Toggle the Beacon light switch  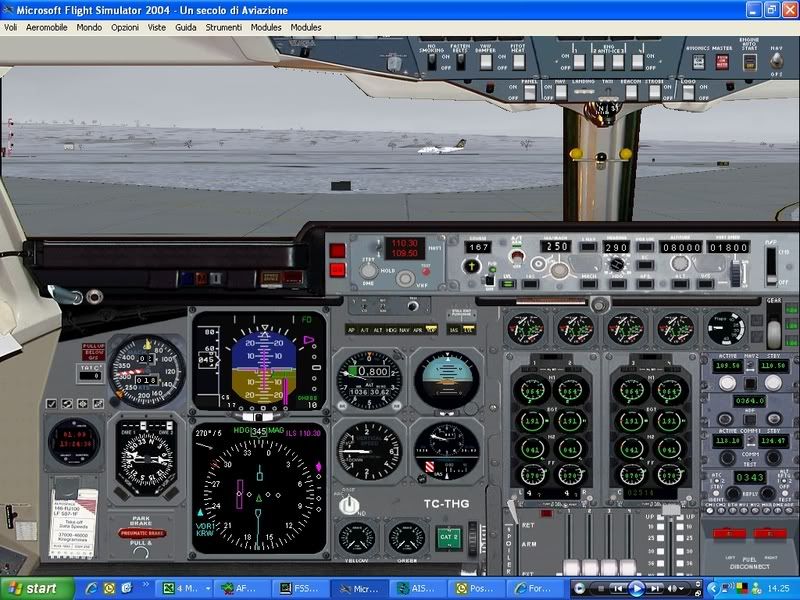click(631, 92)
